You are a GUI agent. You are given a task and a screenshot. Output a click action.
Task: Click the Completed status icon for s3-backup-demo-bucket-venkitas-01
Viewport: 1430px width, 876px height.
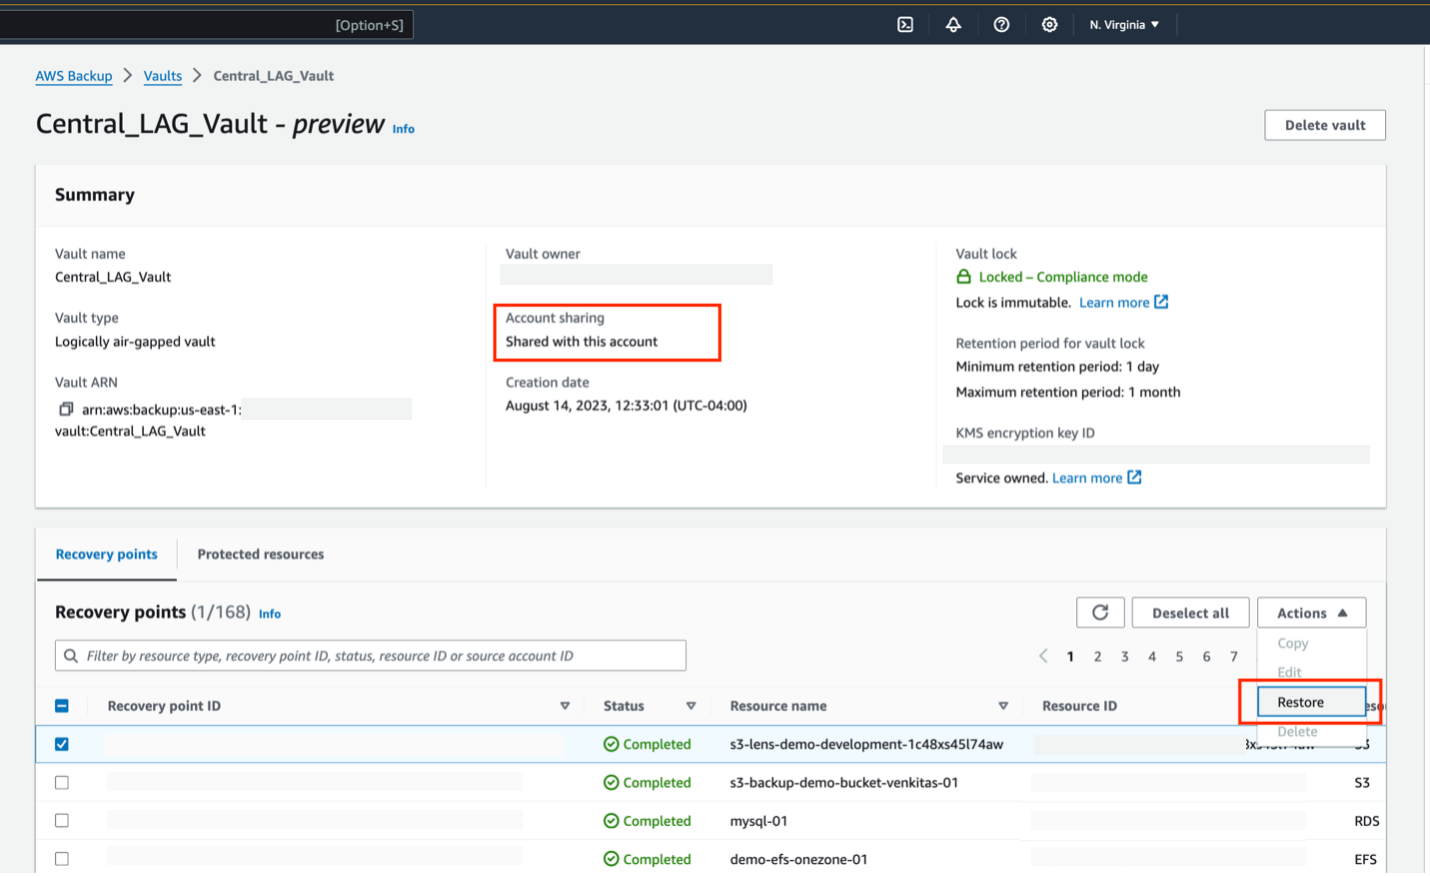[611, 783]
